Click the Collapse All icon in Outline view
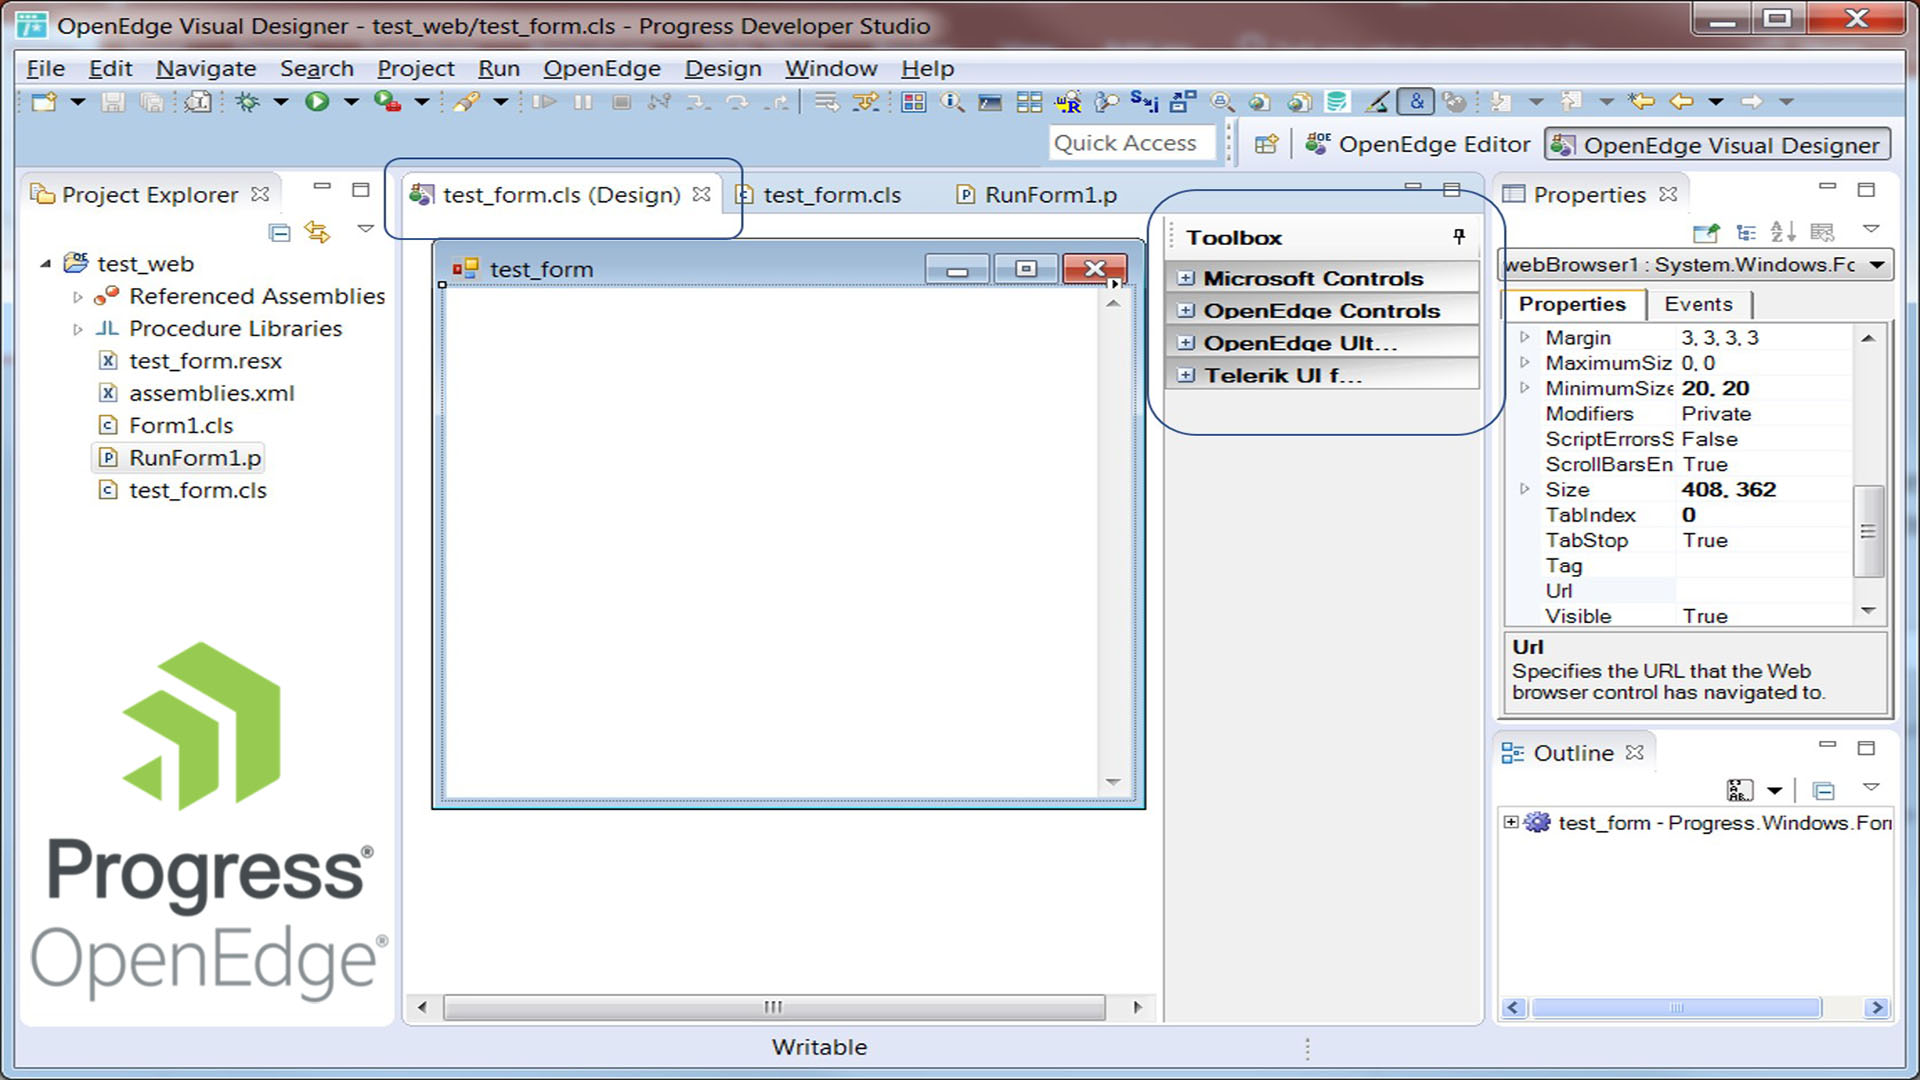 pos(1823,792)
